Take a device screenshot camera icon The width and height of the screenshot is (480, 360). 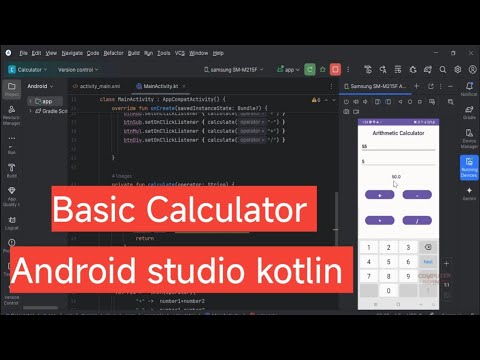coord(346,111)
